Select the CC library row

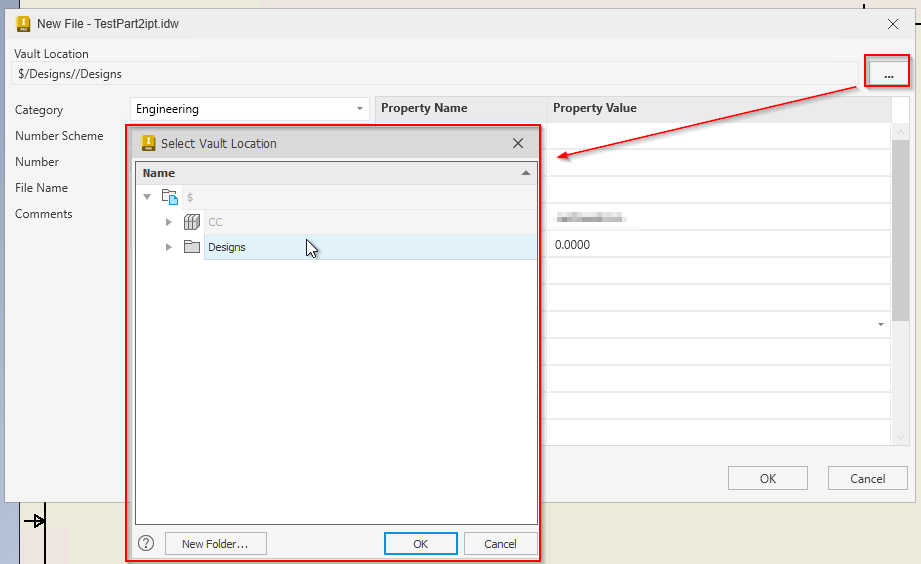[370, 222]
